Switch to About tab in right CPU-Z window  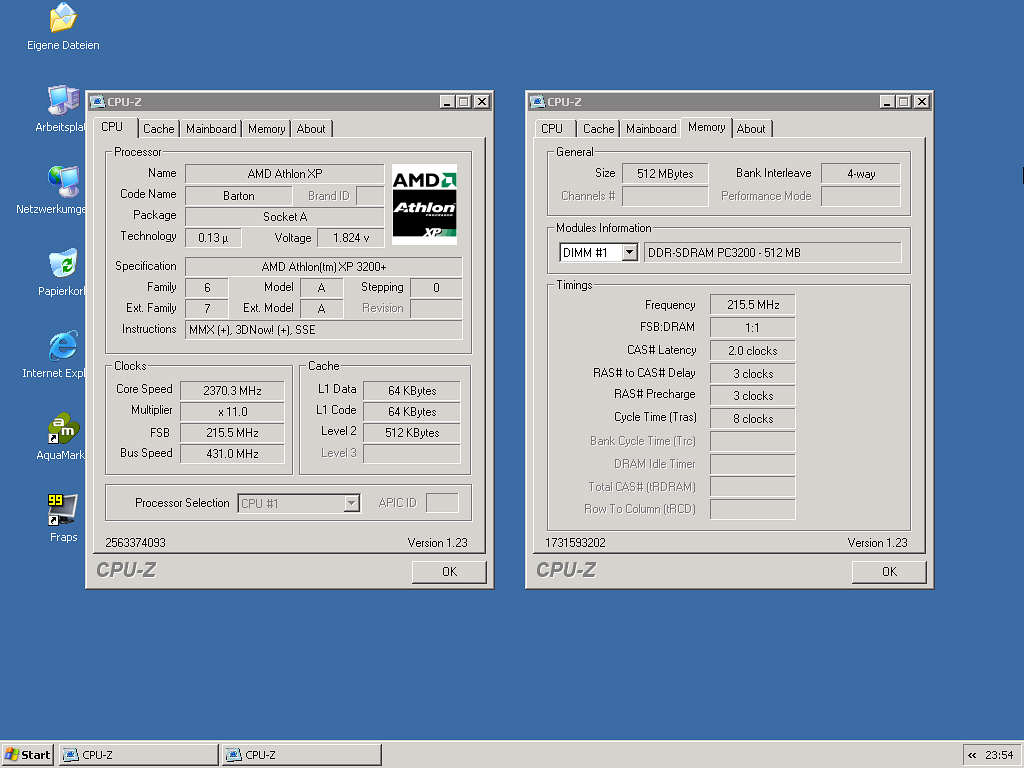point(751,129)
